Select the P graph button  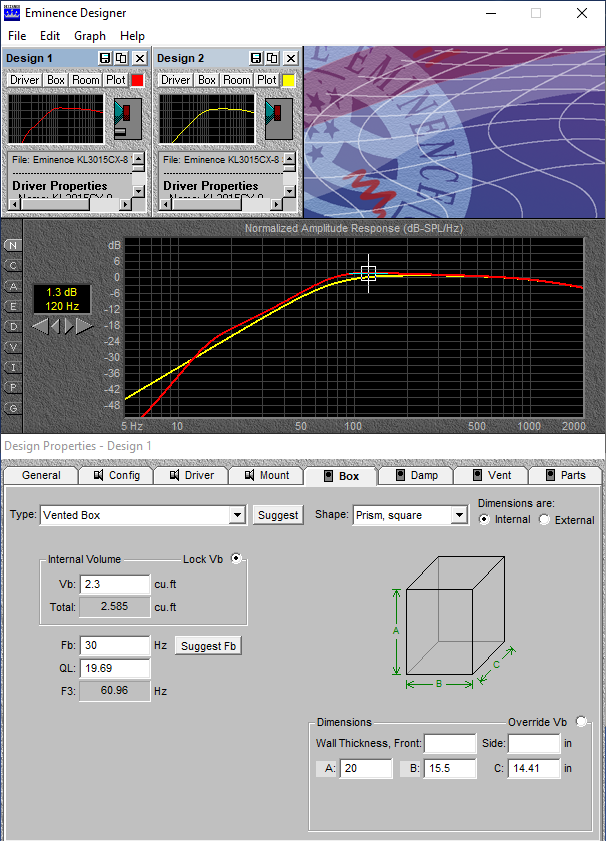pyautogui.click(x=13, y=387)
